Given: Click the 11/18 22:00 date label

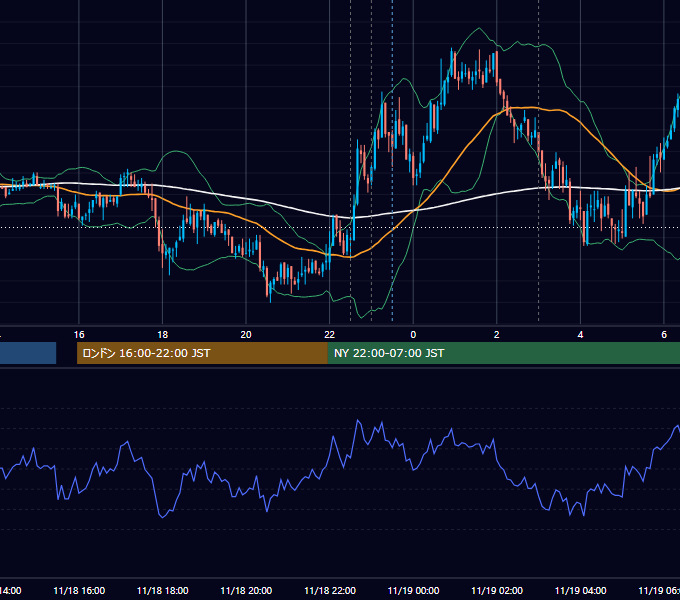Looking at the screenshot, I should coord(330,590).
